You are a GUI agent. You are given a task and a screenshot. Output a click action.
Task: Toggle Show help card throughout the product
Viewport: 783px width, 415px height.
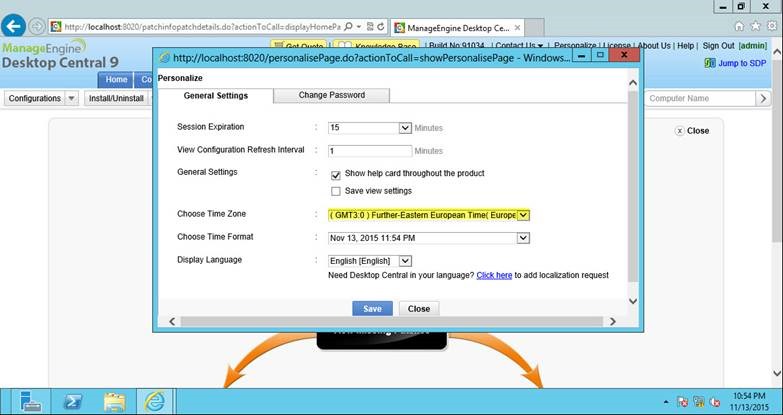pos(336,175)
